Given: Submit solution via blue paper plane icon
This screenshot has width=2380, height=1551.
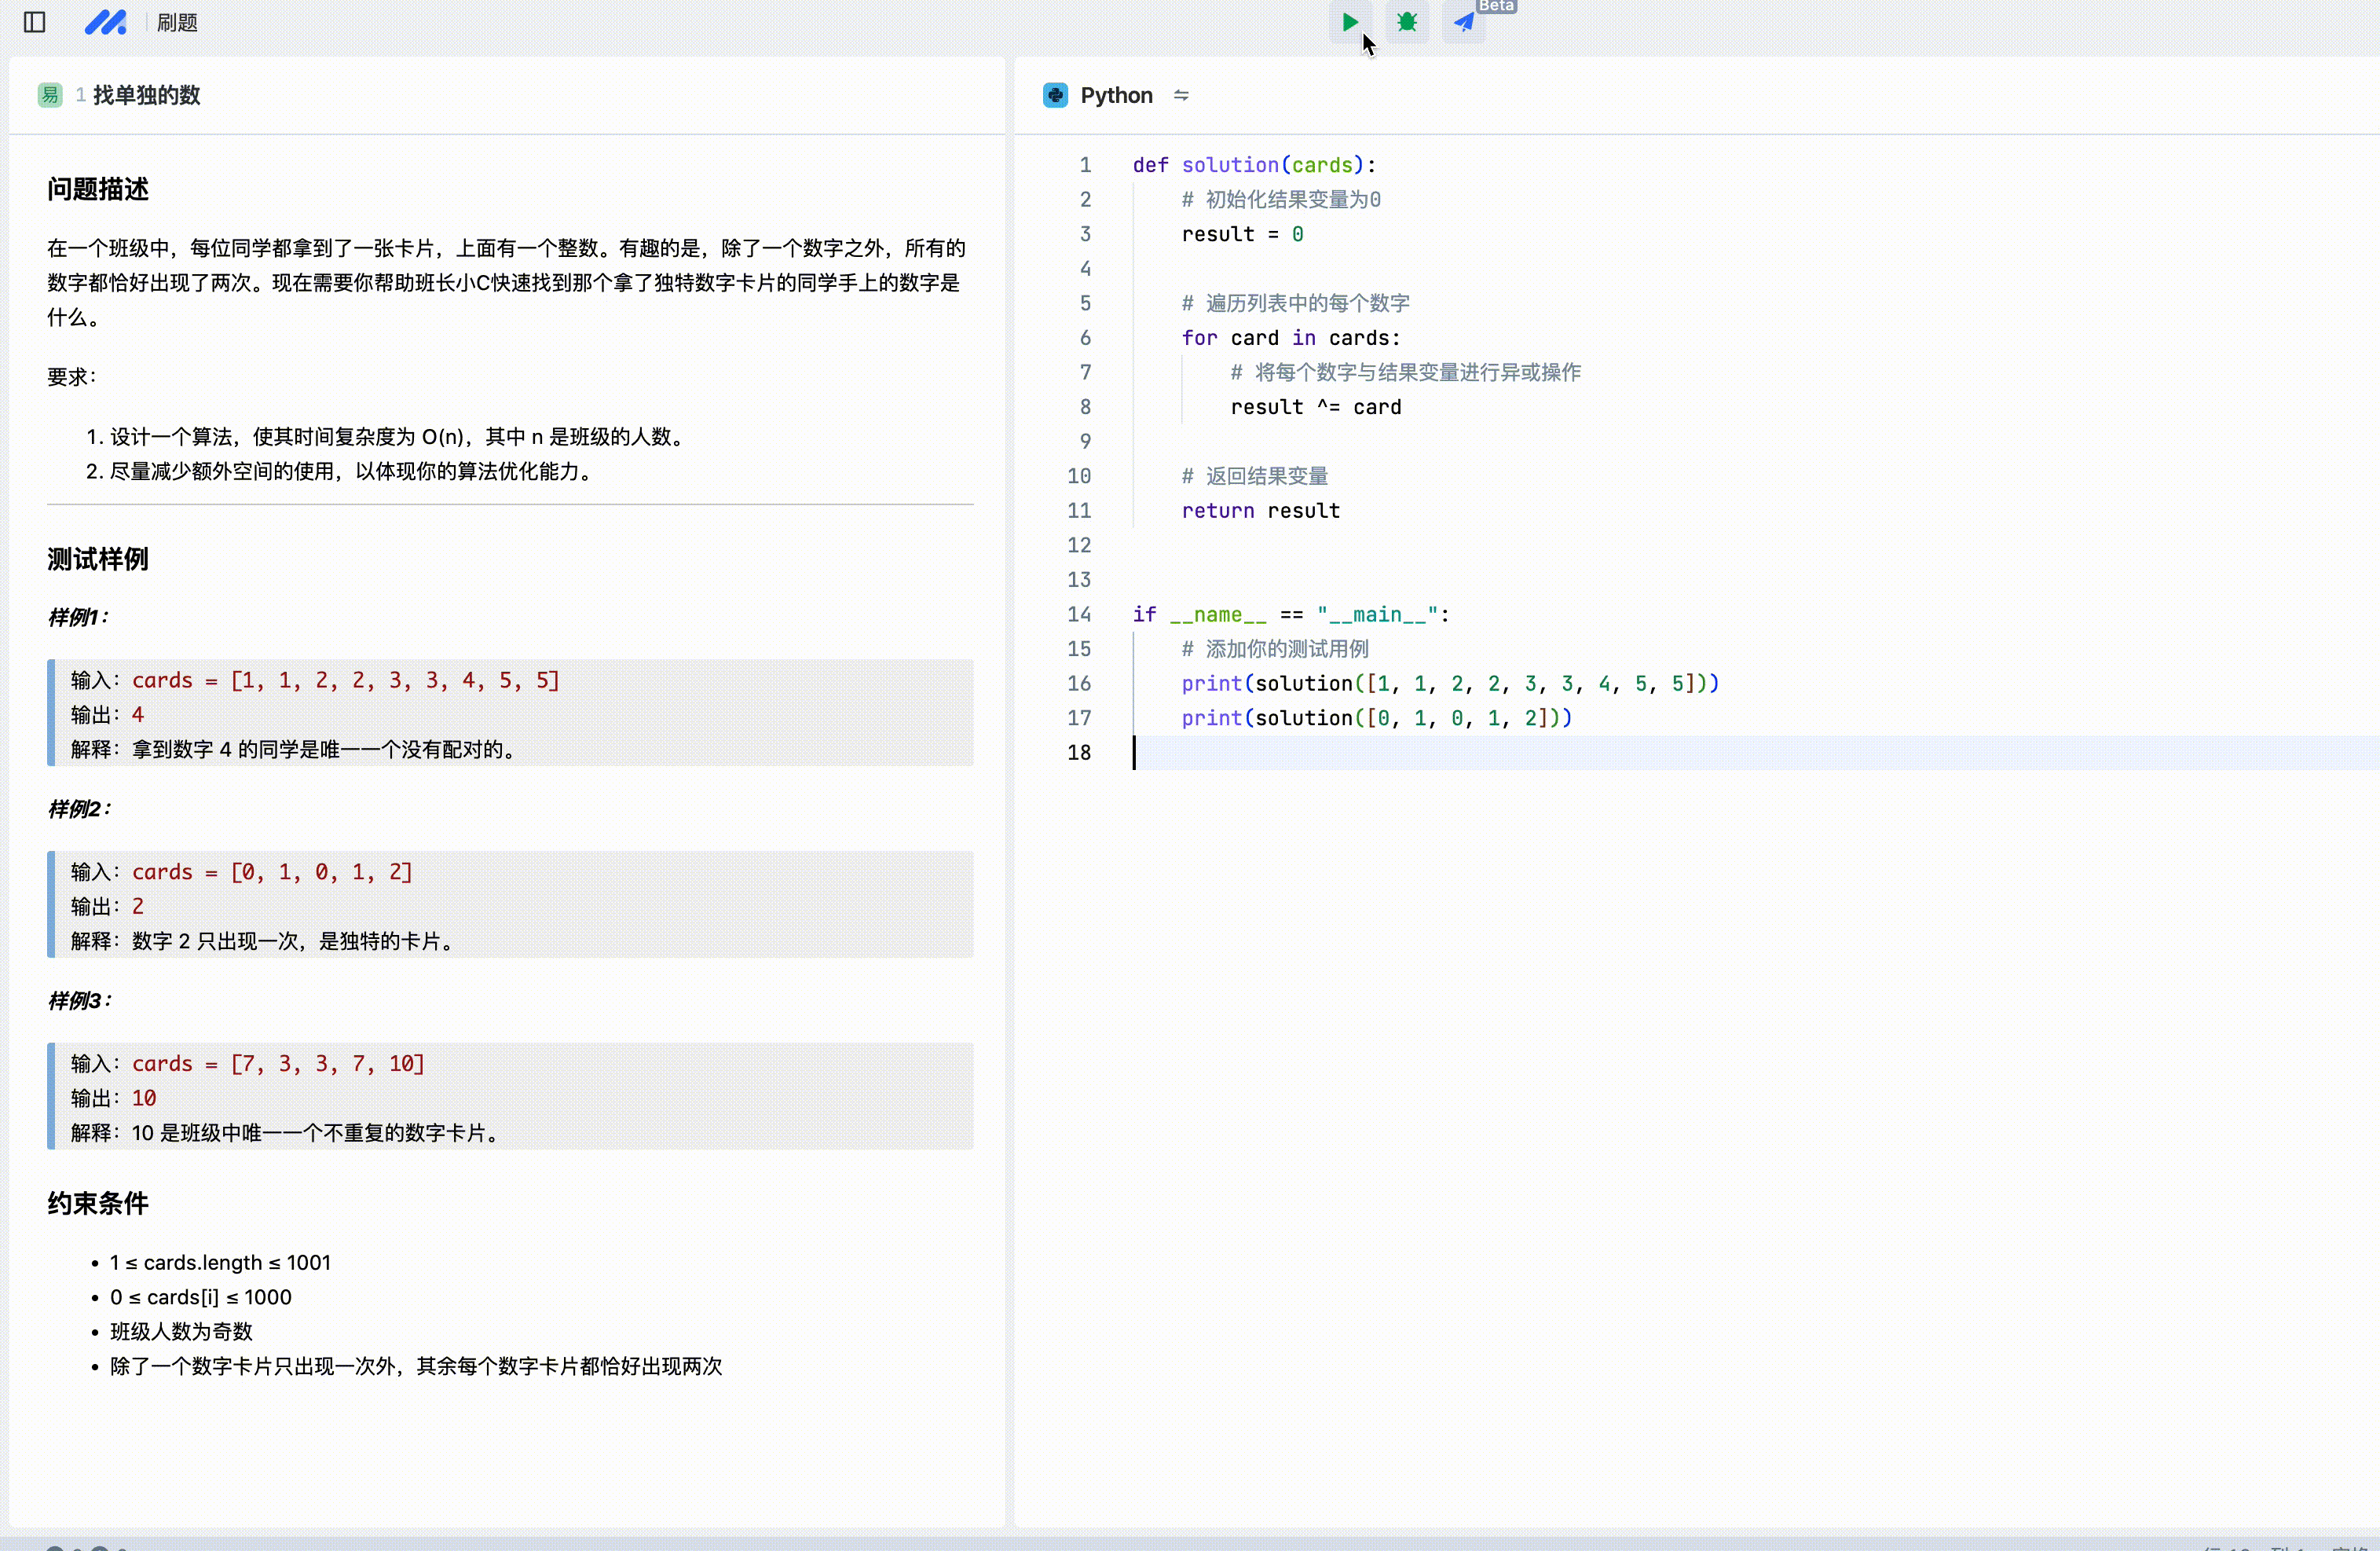Looking at the screenshot, I should (1463, 22).
